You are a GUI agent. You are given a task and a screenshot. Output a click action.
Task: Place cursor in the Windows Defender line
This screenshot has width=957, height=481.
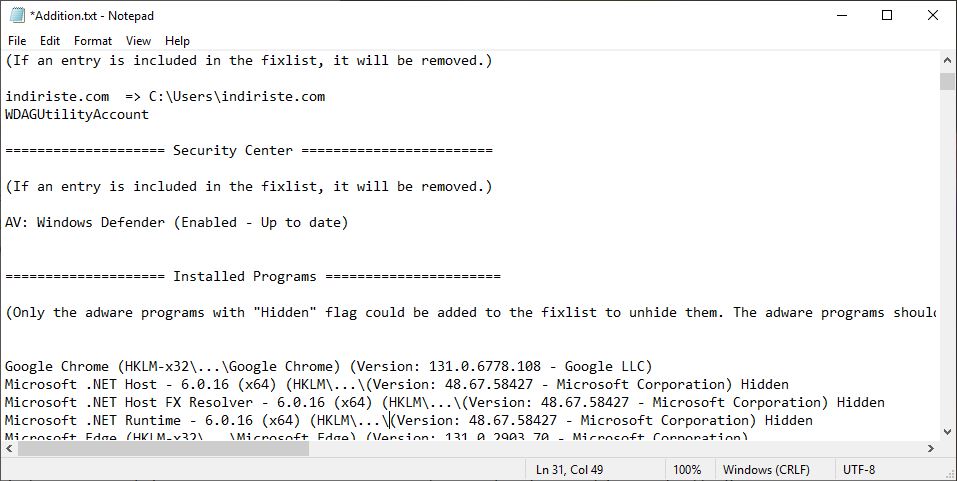click(x=176, y=222)
